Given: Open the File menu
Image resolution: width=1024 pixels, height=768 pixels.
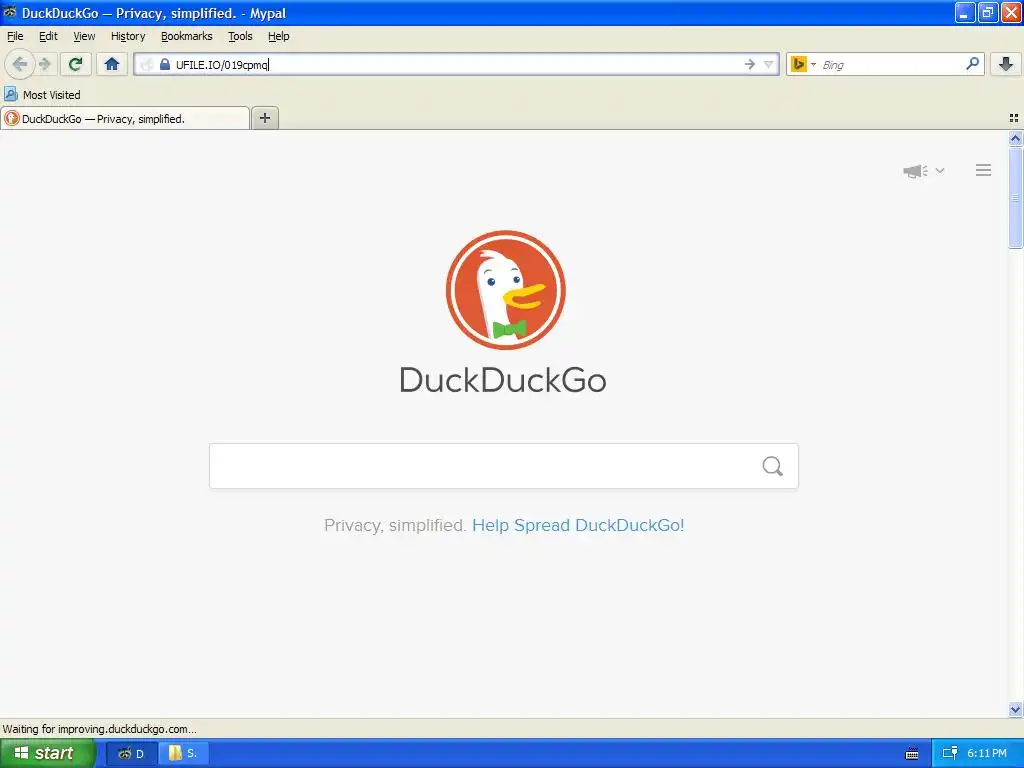Looking at the screenshot, I should [x=15, y=36].
